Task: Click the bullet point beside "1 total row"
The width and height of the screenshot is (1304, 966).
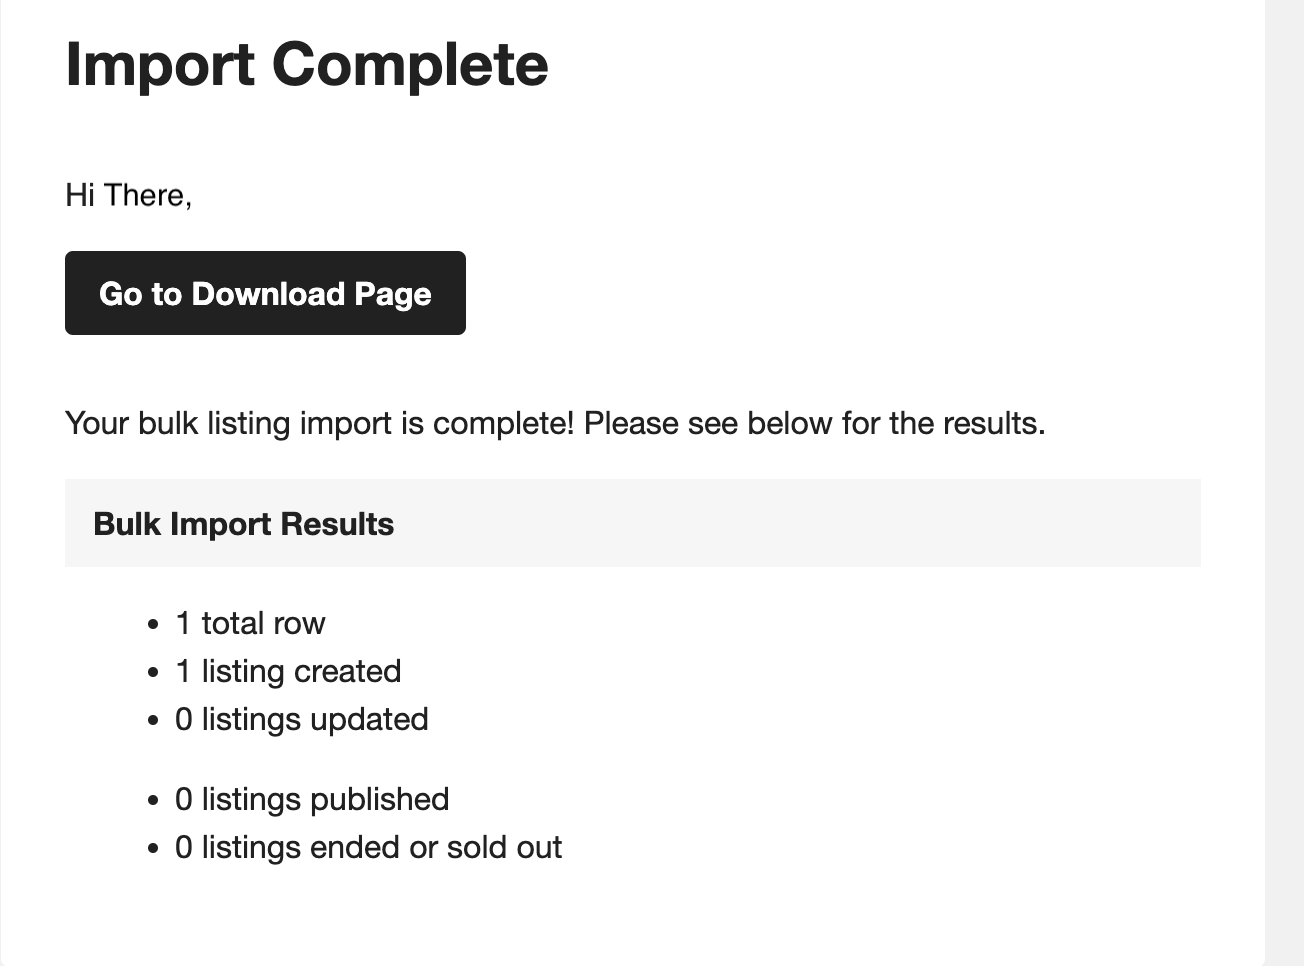Action: (153, 624)
